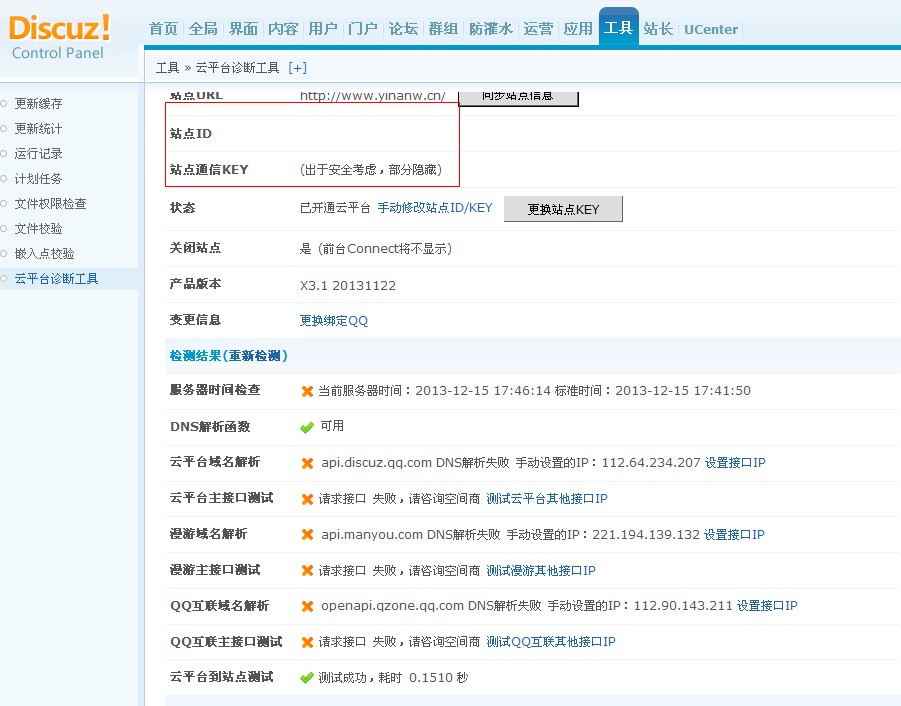Click the red X icon beside 漫游域名解析
Screen dimensions: 901x706
pyautogui.click(x=307, y=535)
